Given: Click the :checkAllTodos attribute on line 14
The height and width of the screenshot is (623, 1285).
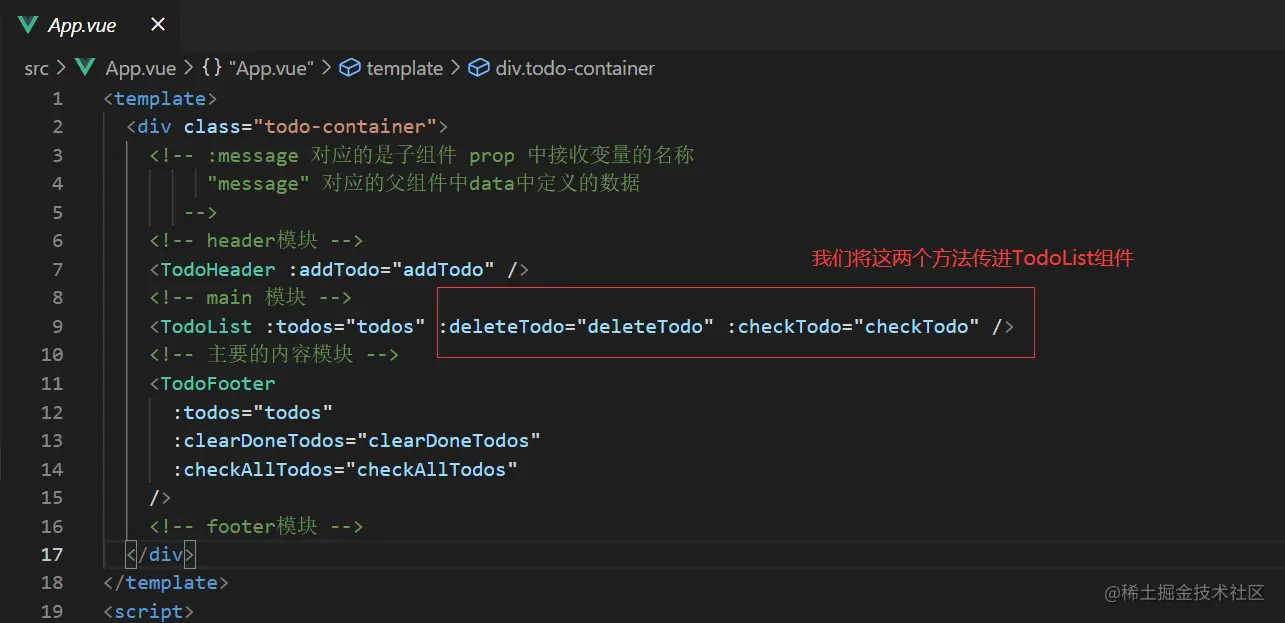Looking at the screenshot, I should 345,469.
